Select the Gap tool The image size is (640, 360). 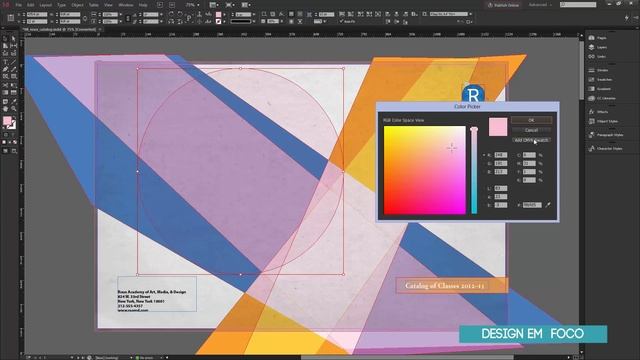coord(13,46)
